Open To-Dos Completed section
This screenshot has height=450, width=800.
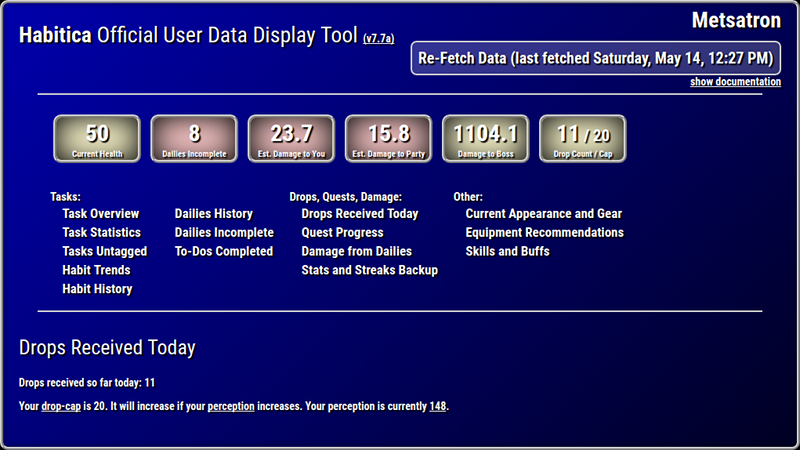coord(224,252)
